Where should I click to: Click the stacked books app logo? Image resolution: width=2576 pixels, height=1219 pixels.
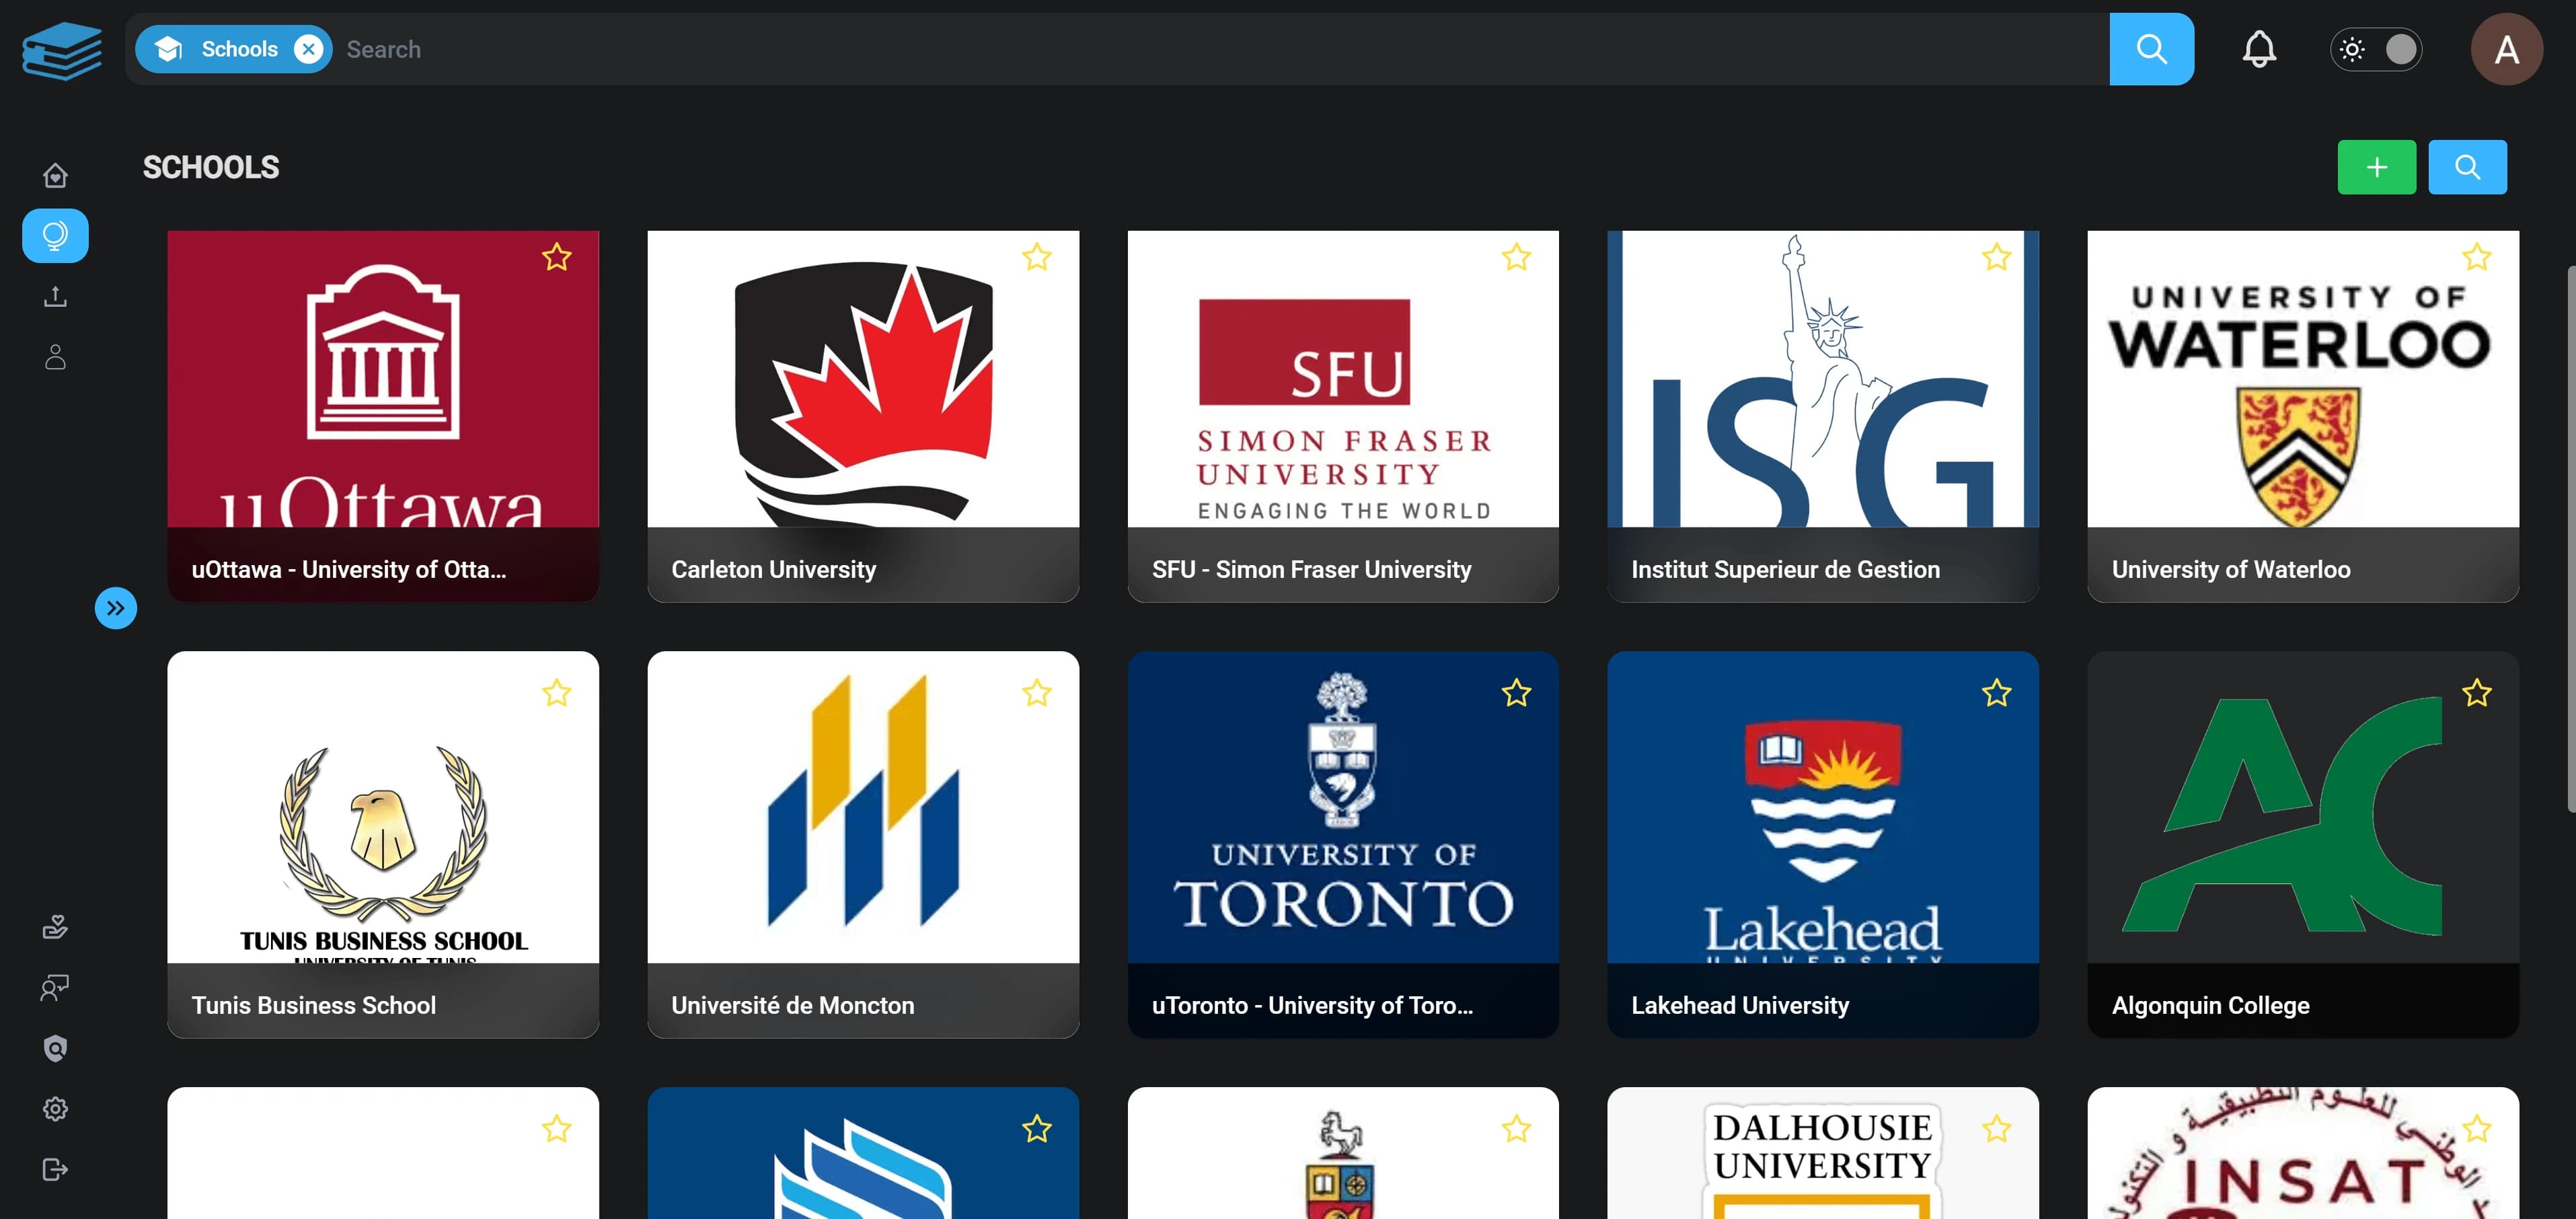pyautogui.click(x=62, y=50)
